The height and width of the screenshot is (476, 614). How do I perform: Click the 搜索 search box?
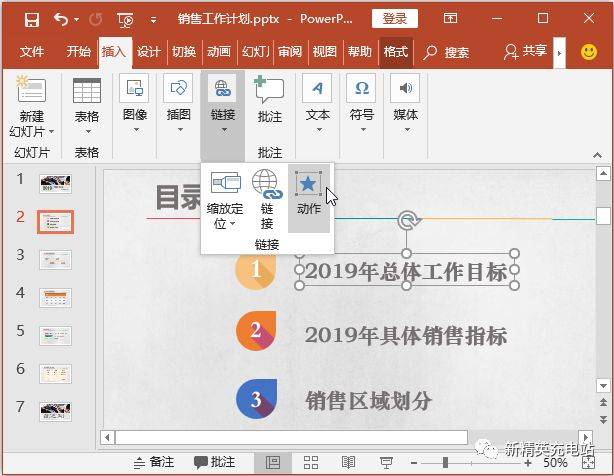[447, 52]
